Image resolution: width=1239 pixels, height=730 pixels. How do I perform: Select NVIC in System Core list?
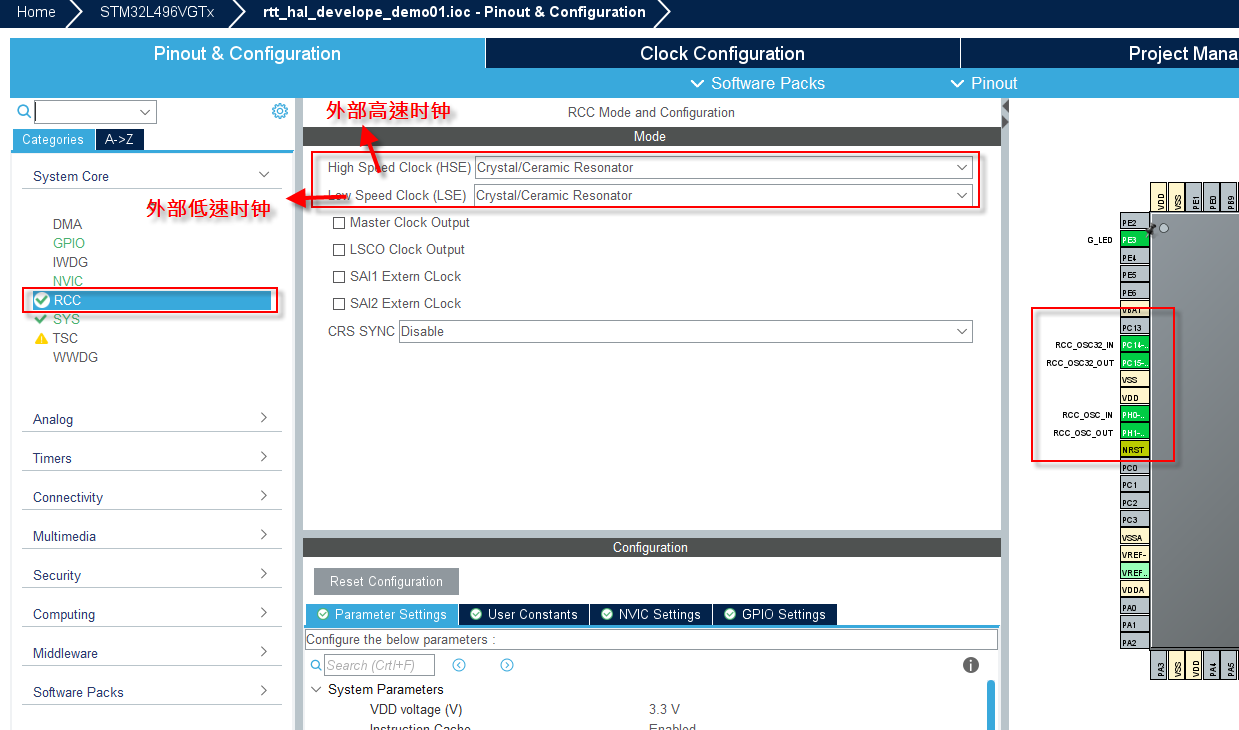pyautogui.click(x=68, y=281)
